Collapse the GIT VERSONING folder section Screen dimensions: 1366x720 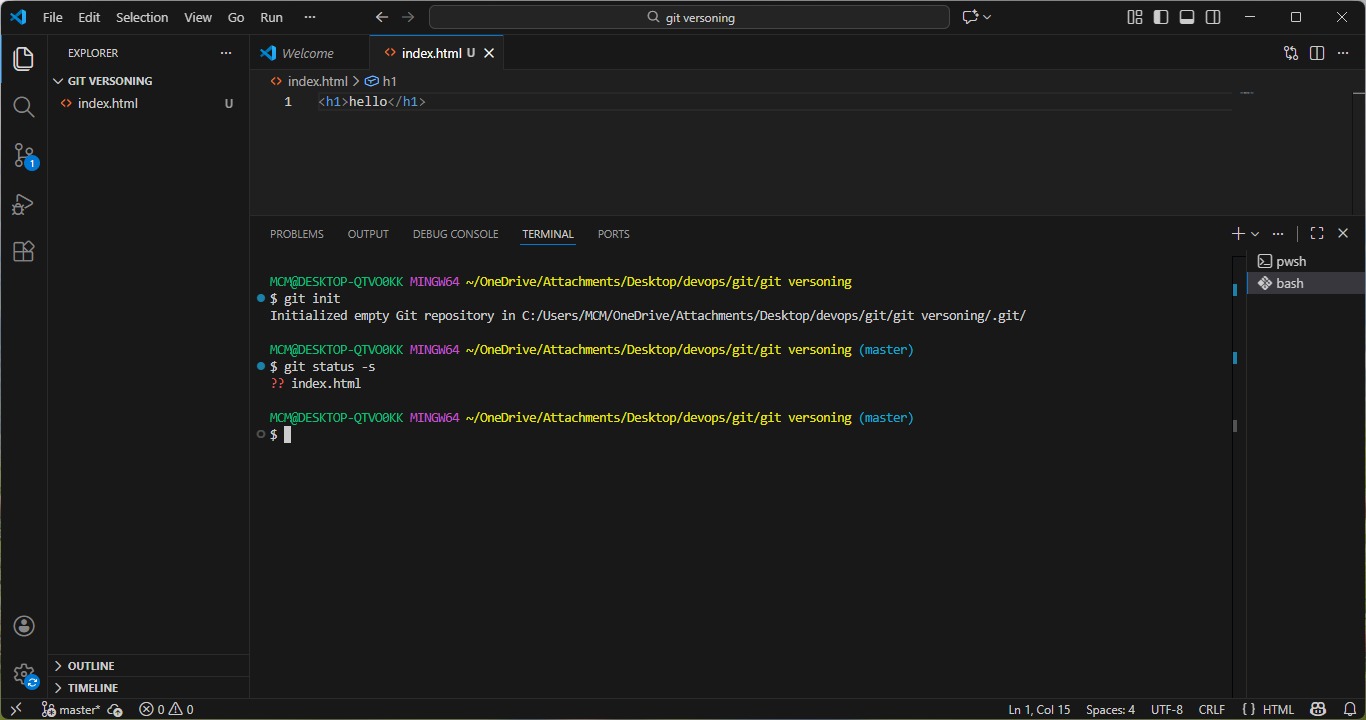pos(149,81)
